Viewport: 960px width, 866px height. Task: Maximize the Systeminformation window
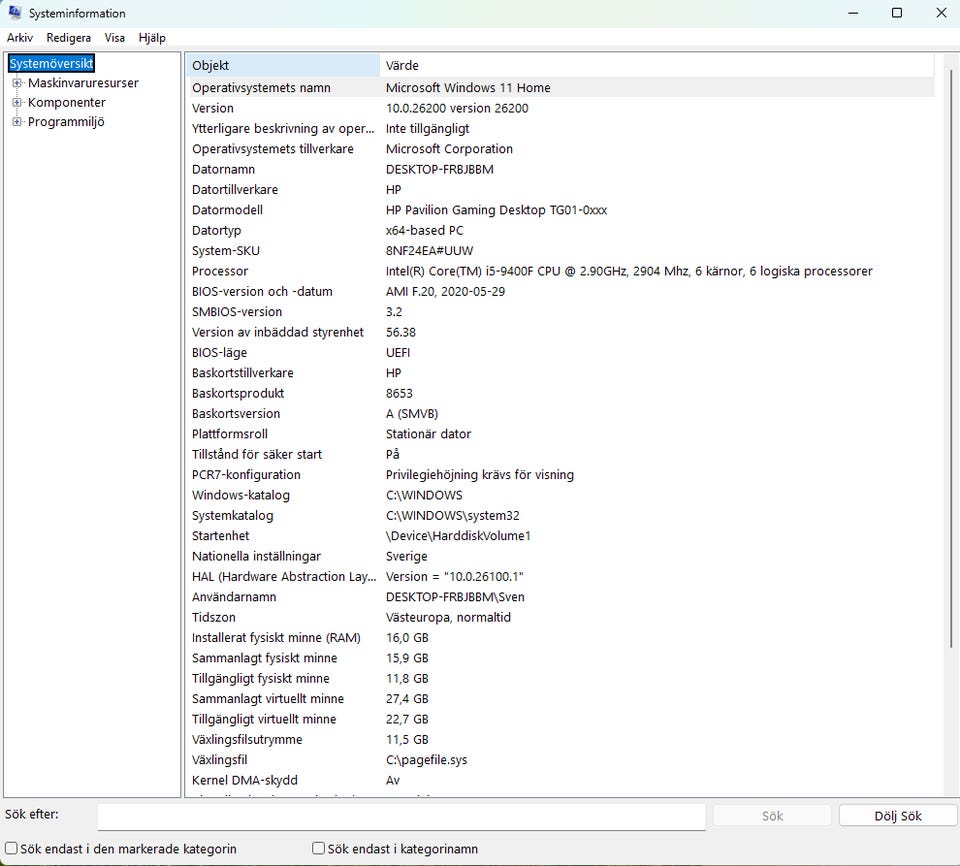click(x=897, y=13)
